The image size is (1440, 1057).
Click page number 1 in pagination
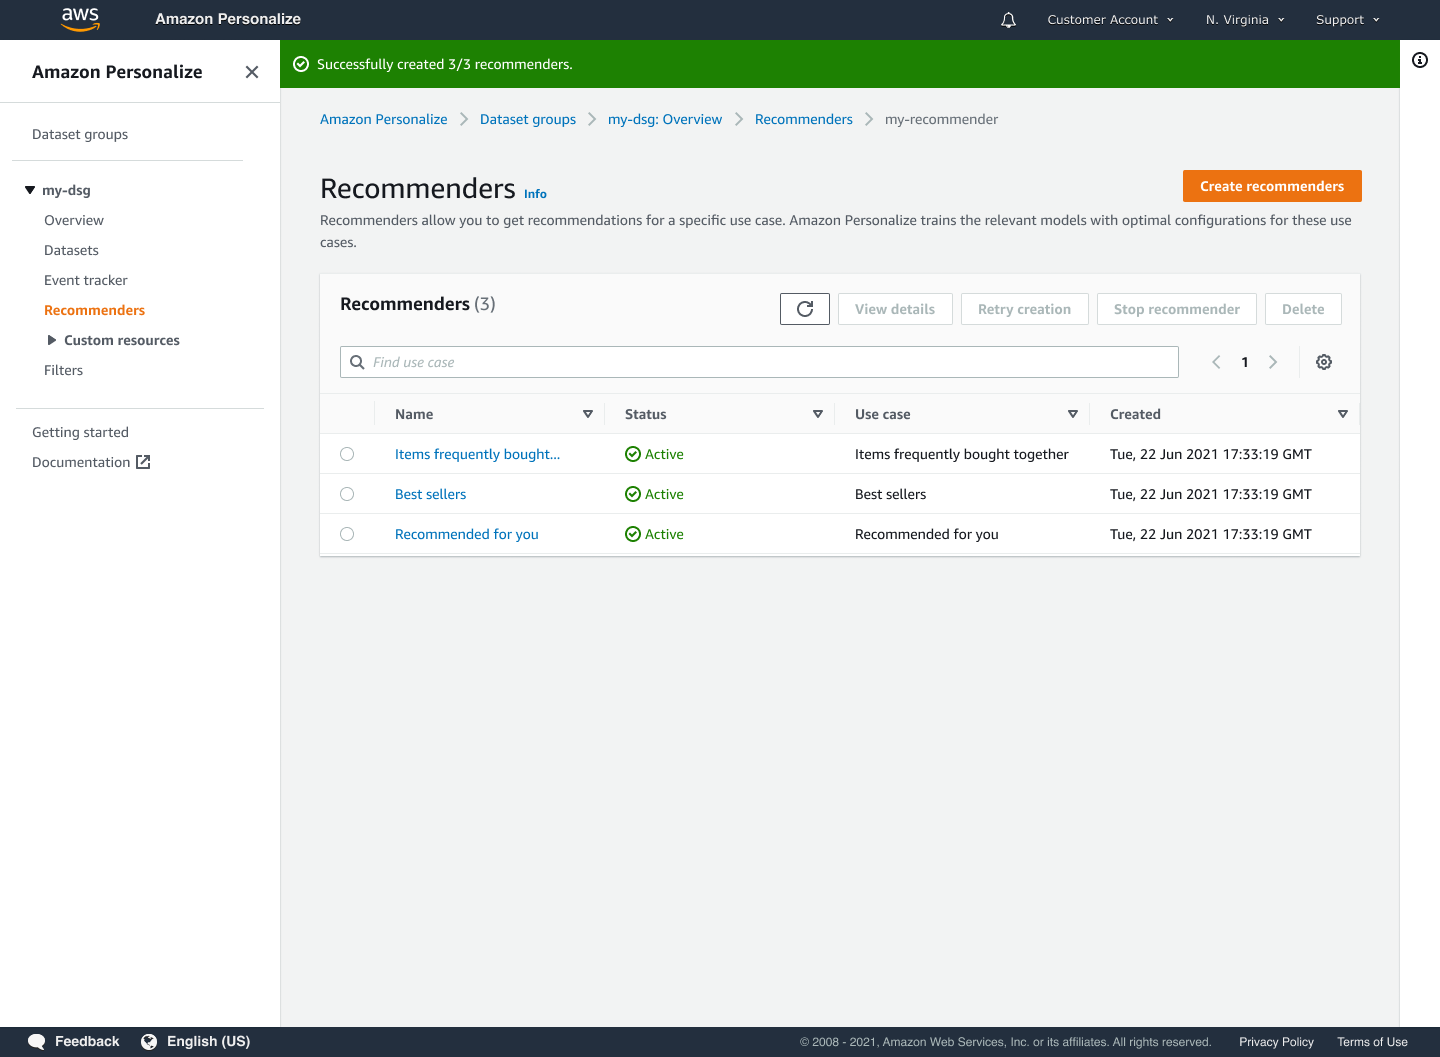(x=1245, y=362)
